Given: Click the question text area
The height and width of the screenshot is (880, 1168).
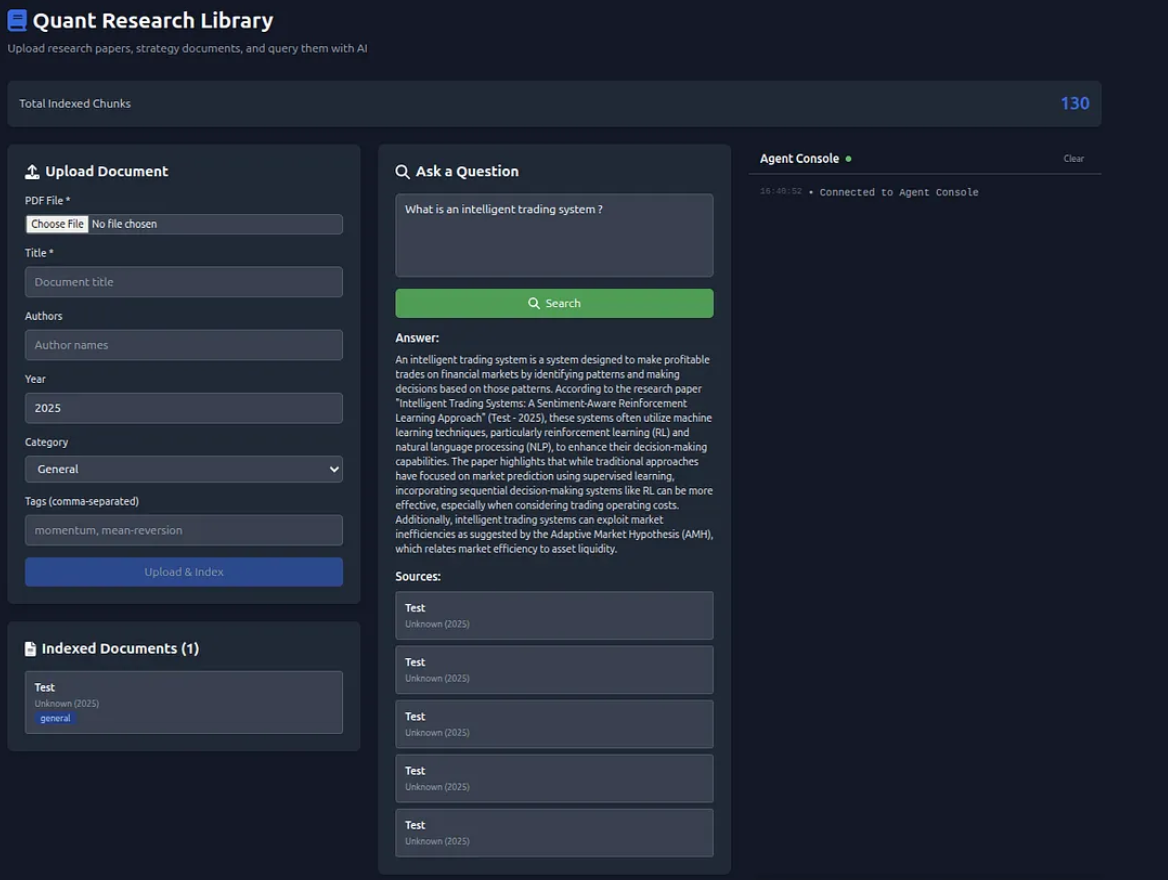Looking at the screenshot, I should pos(554,235).
